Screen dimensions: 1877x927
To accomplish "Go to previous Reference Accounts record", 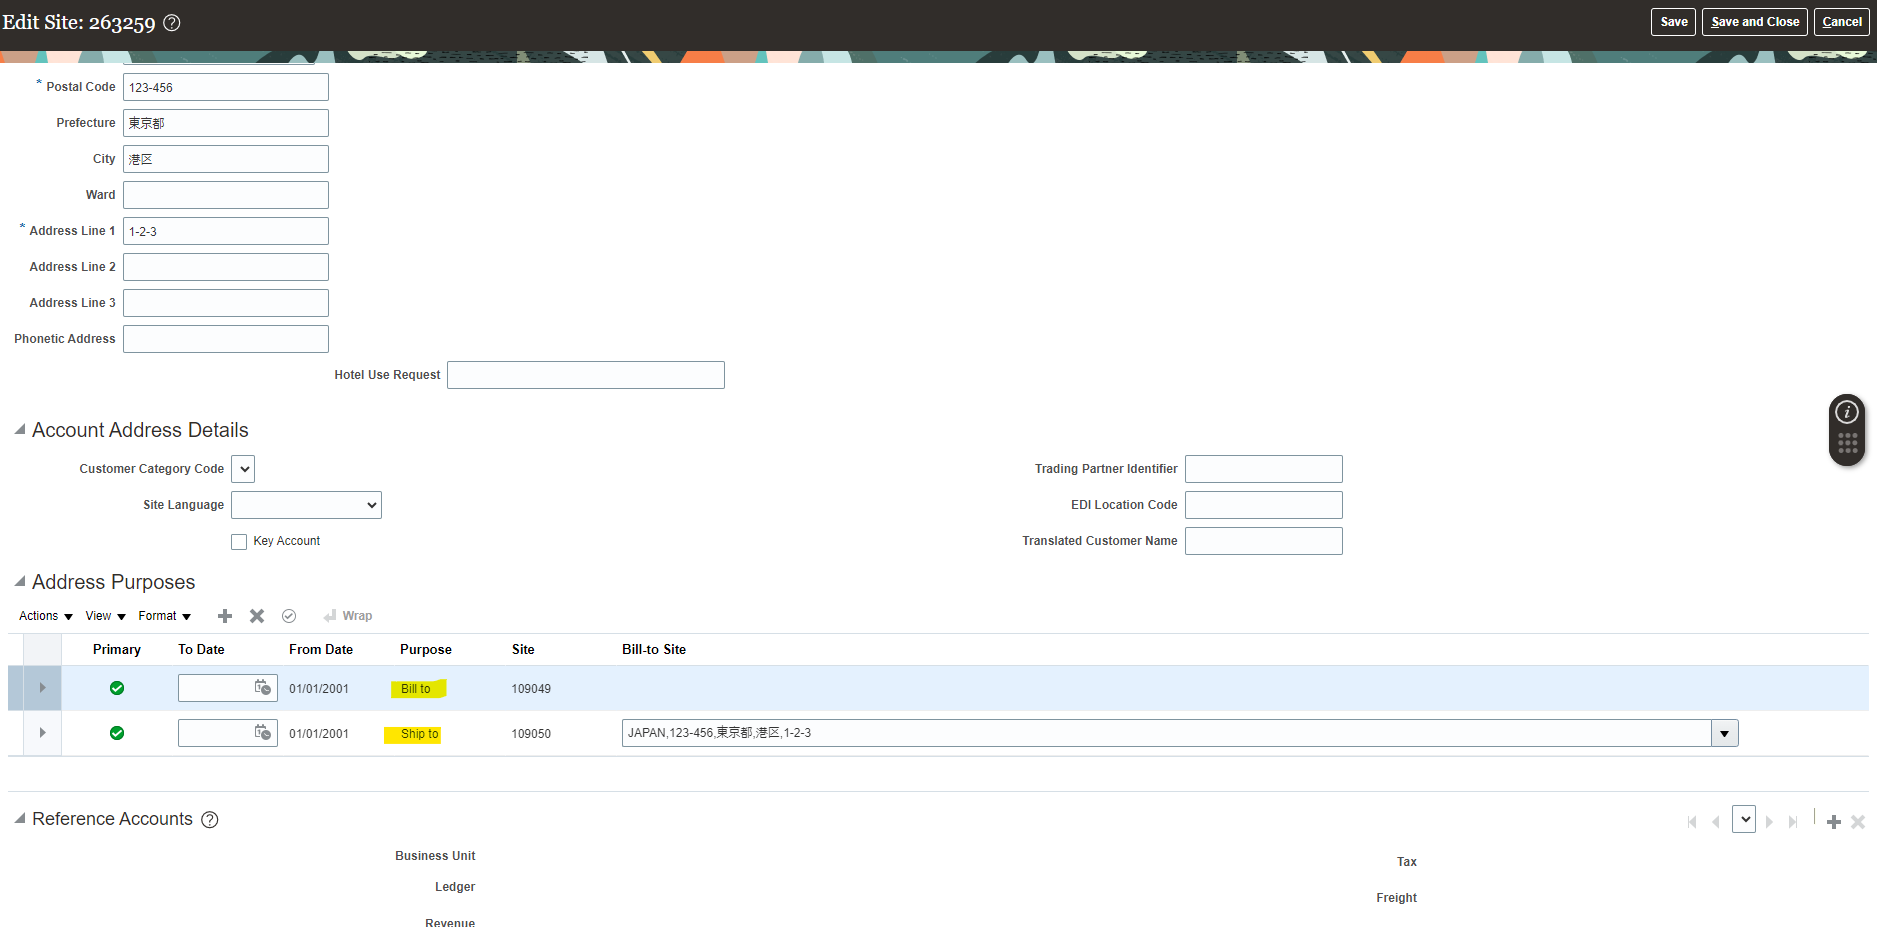I will pos(1716,822).
